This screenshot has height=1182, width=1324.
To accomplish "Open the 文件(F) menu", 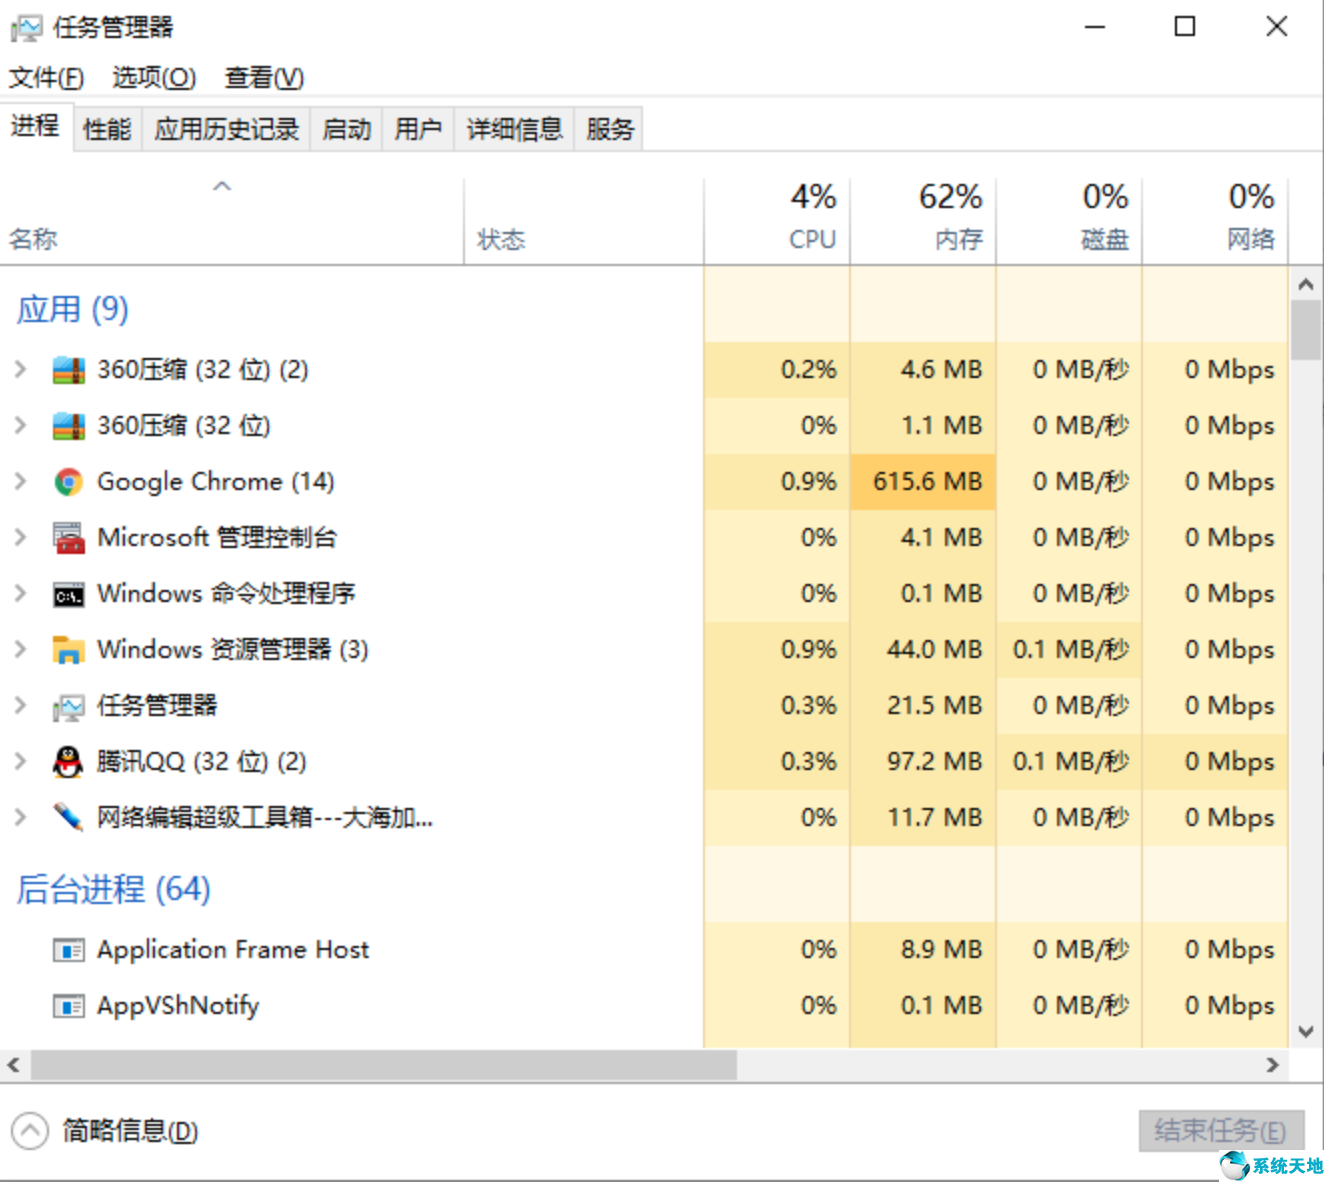I will click(46, 78).
